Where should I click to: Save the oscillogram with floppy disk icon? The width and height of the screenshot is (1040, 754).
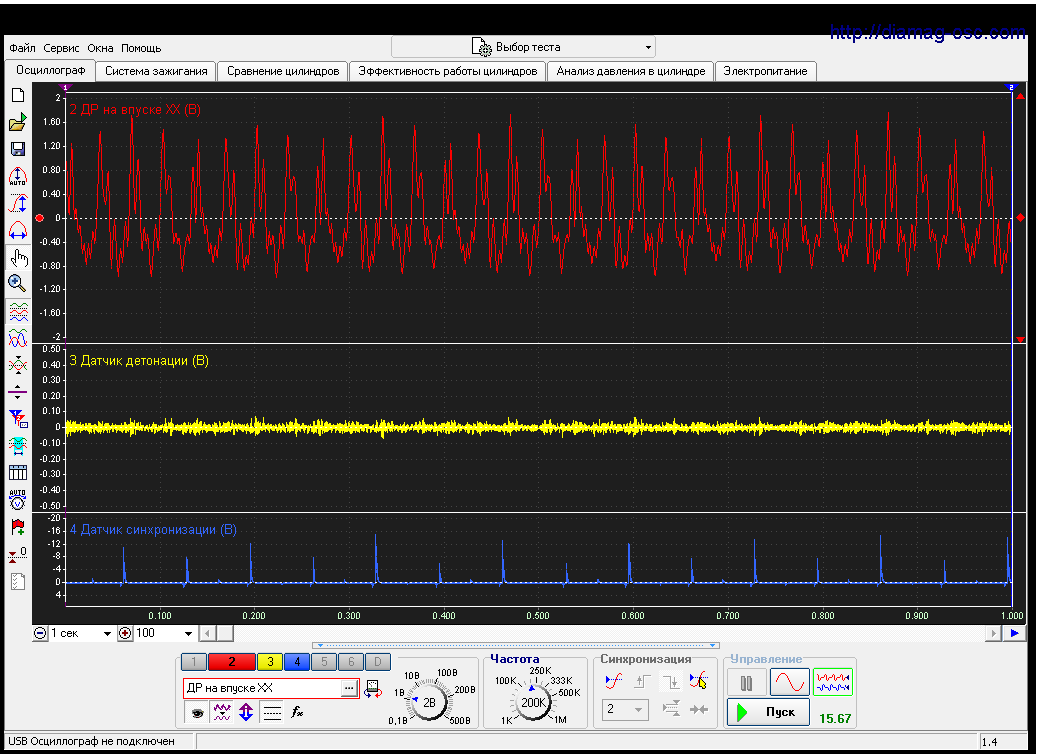(x=18, y=149)
